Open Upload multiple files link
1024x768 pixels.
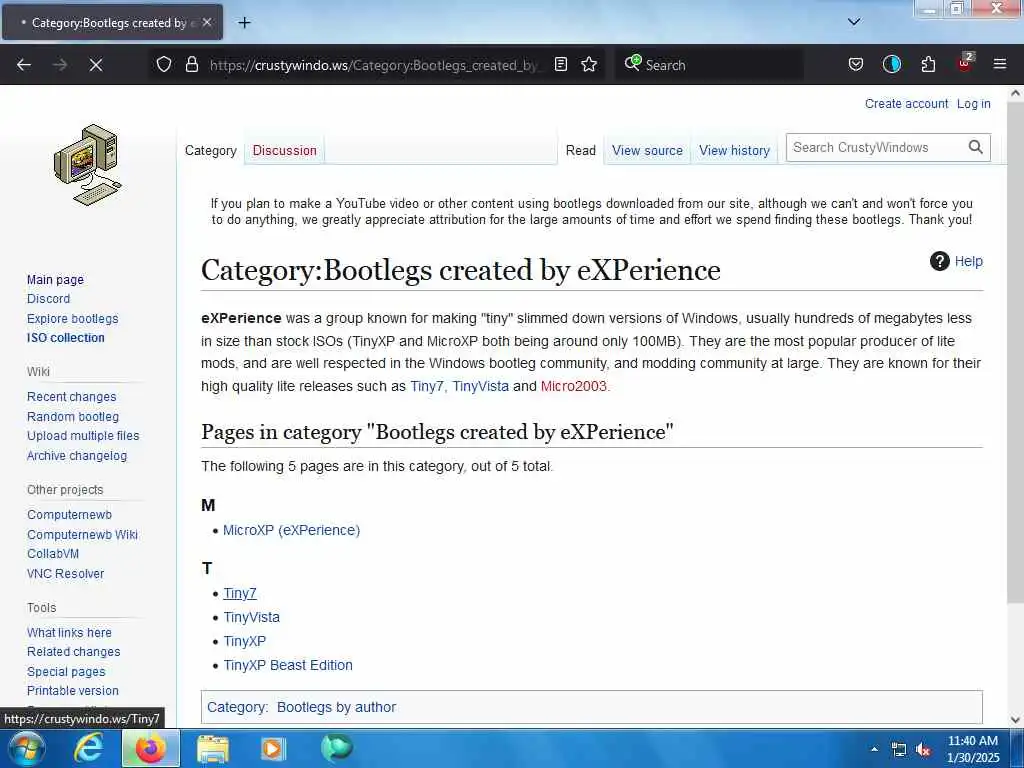coord(83,436)
